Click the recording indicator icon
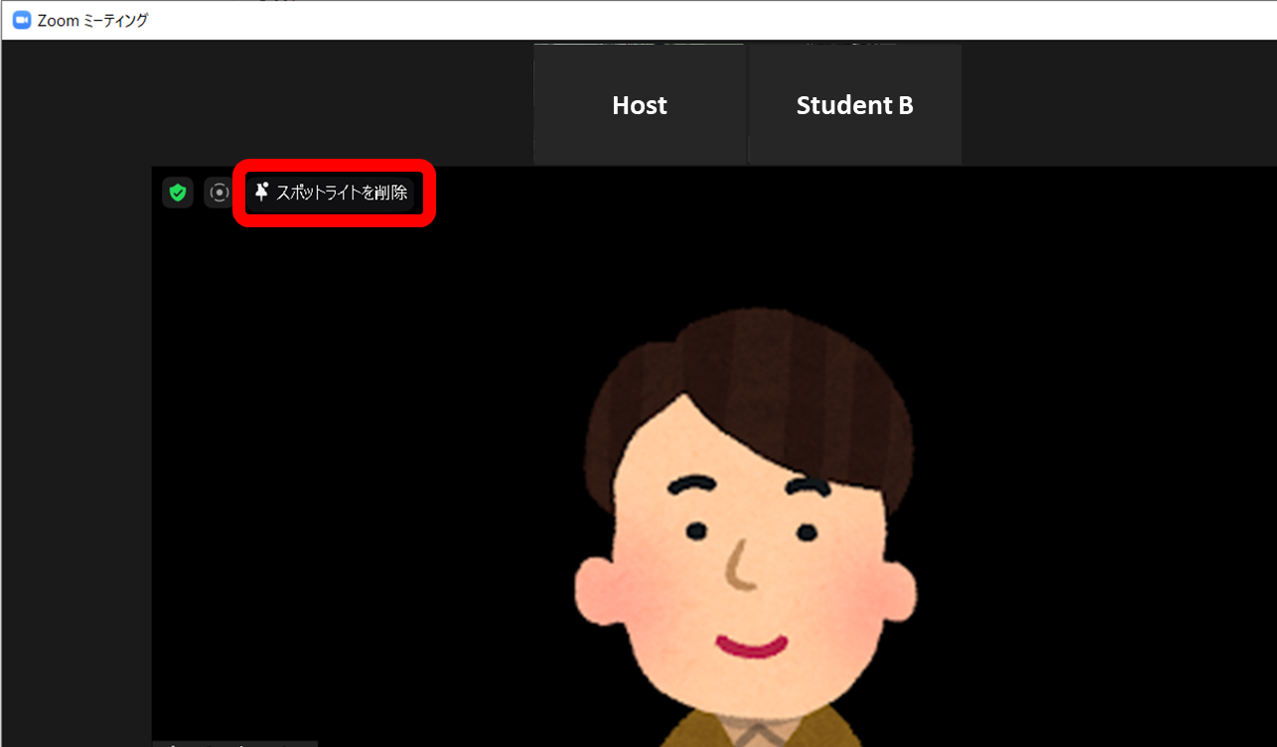 (218, 192)
